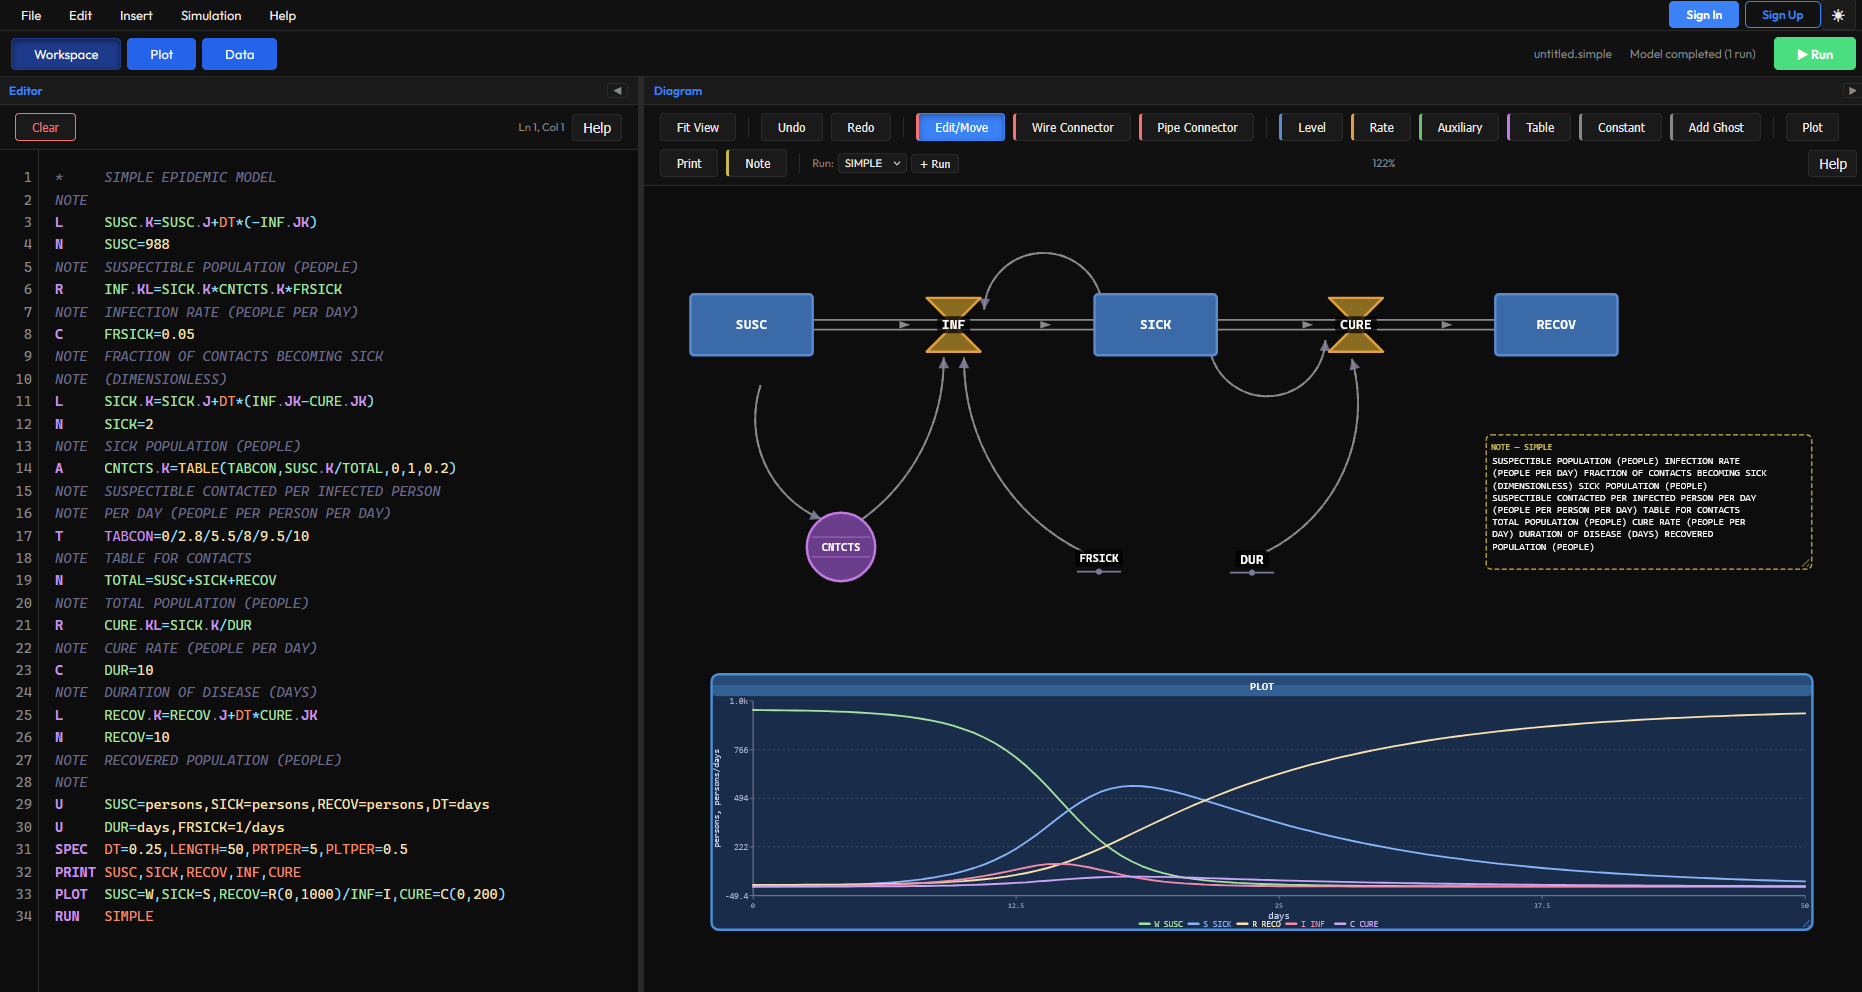Open the Run selector SIMPLE dropdown

point(872,163)
